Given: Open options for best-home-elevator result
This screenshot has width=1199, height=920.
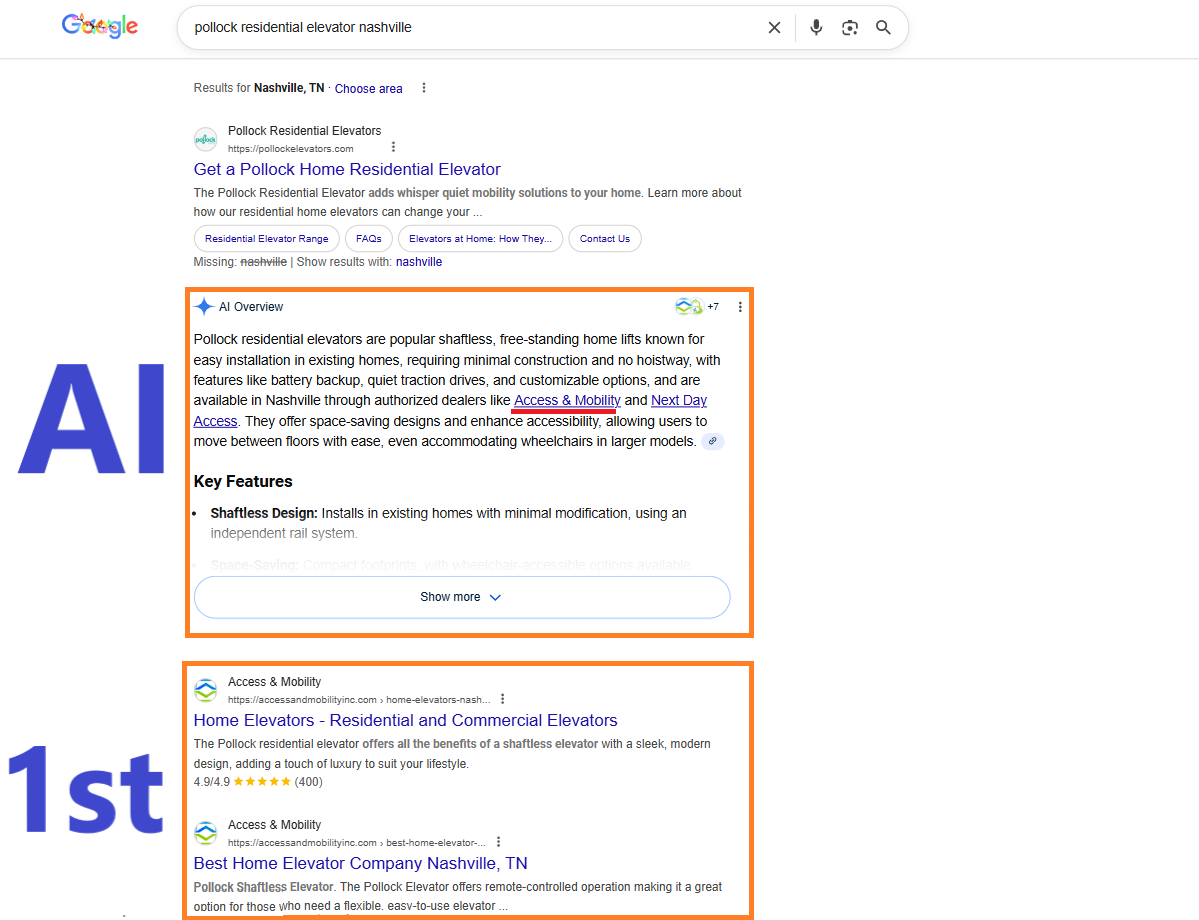Looking at the screenshot, I should pyautogui.click(x=499, y=842).
